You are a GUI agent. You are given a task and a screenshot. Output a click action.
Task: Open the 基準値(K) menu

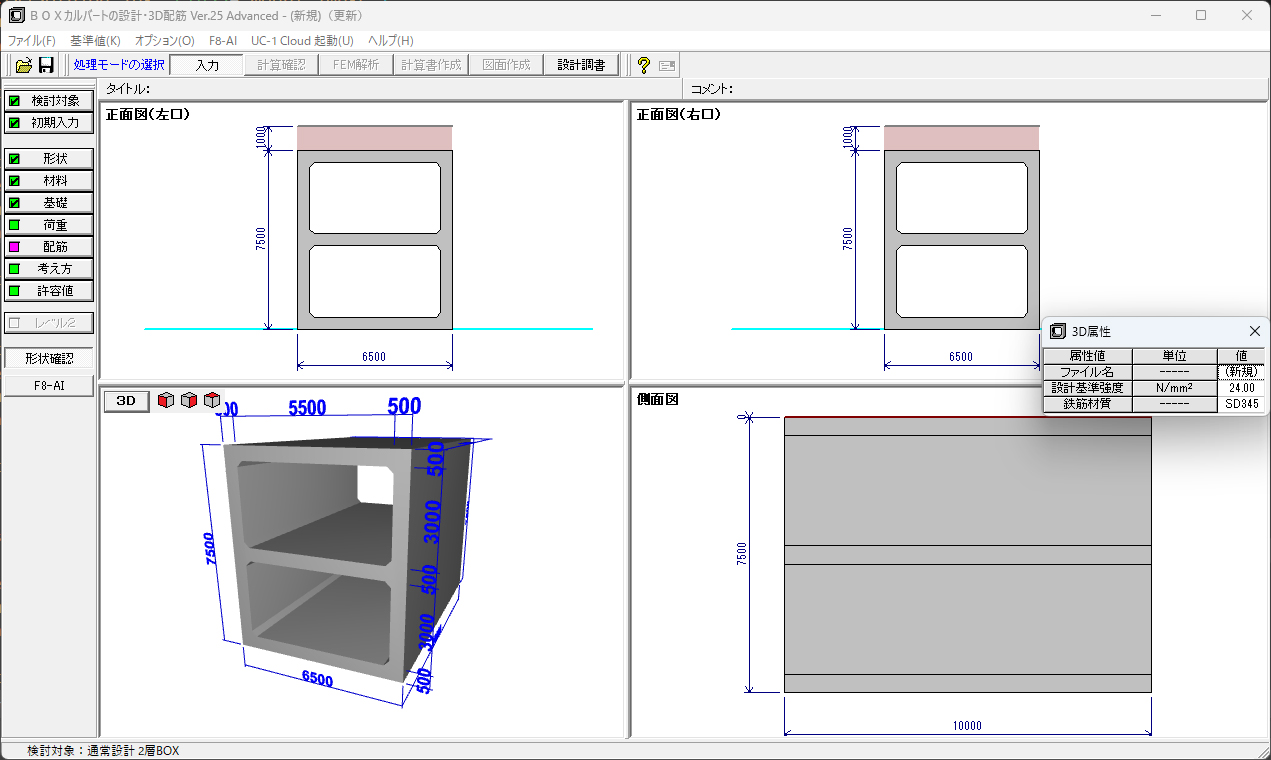coord(95,41)
